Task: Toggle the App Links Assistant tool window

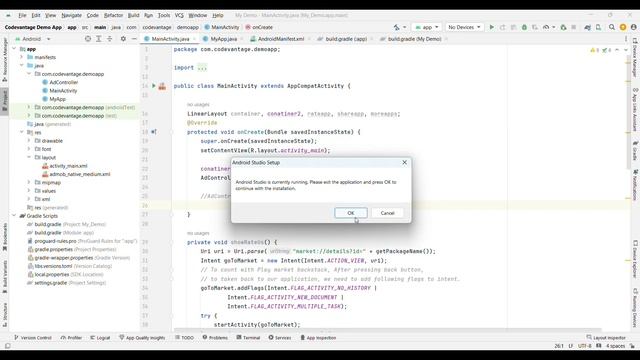Action: point(635,110)
